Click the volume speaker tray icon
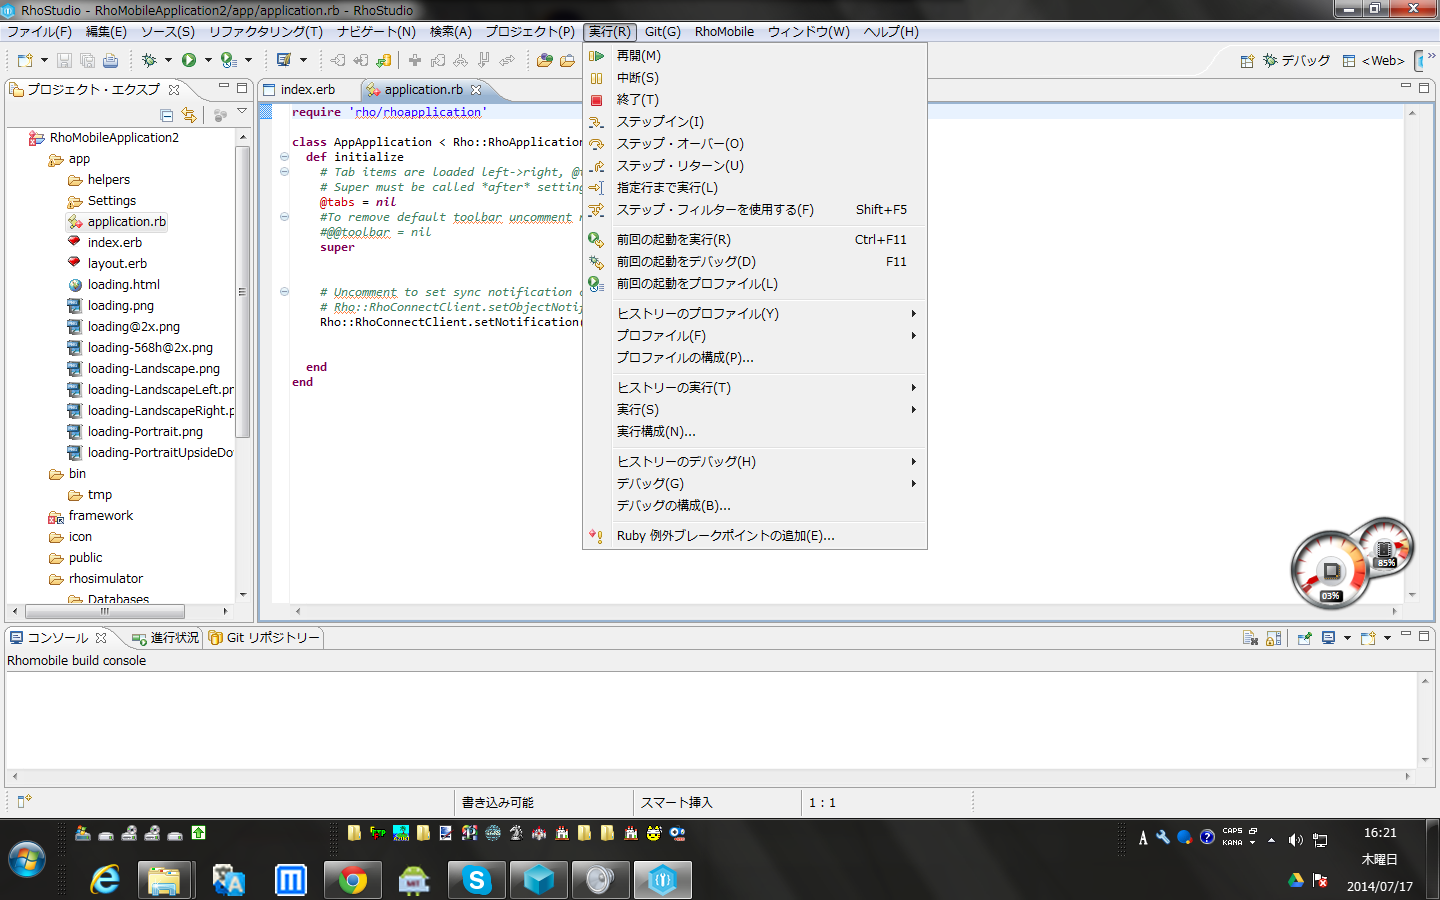This screenshot has height=900, width=1440. [x=1296, y=840]
